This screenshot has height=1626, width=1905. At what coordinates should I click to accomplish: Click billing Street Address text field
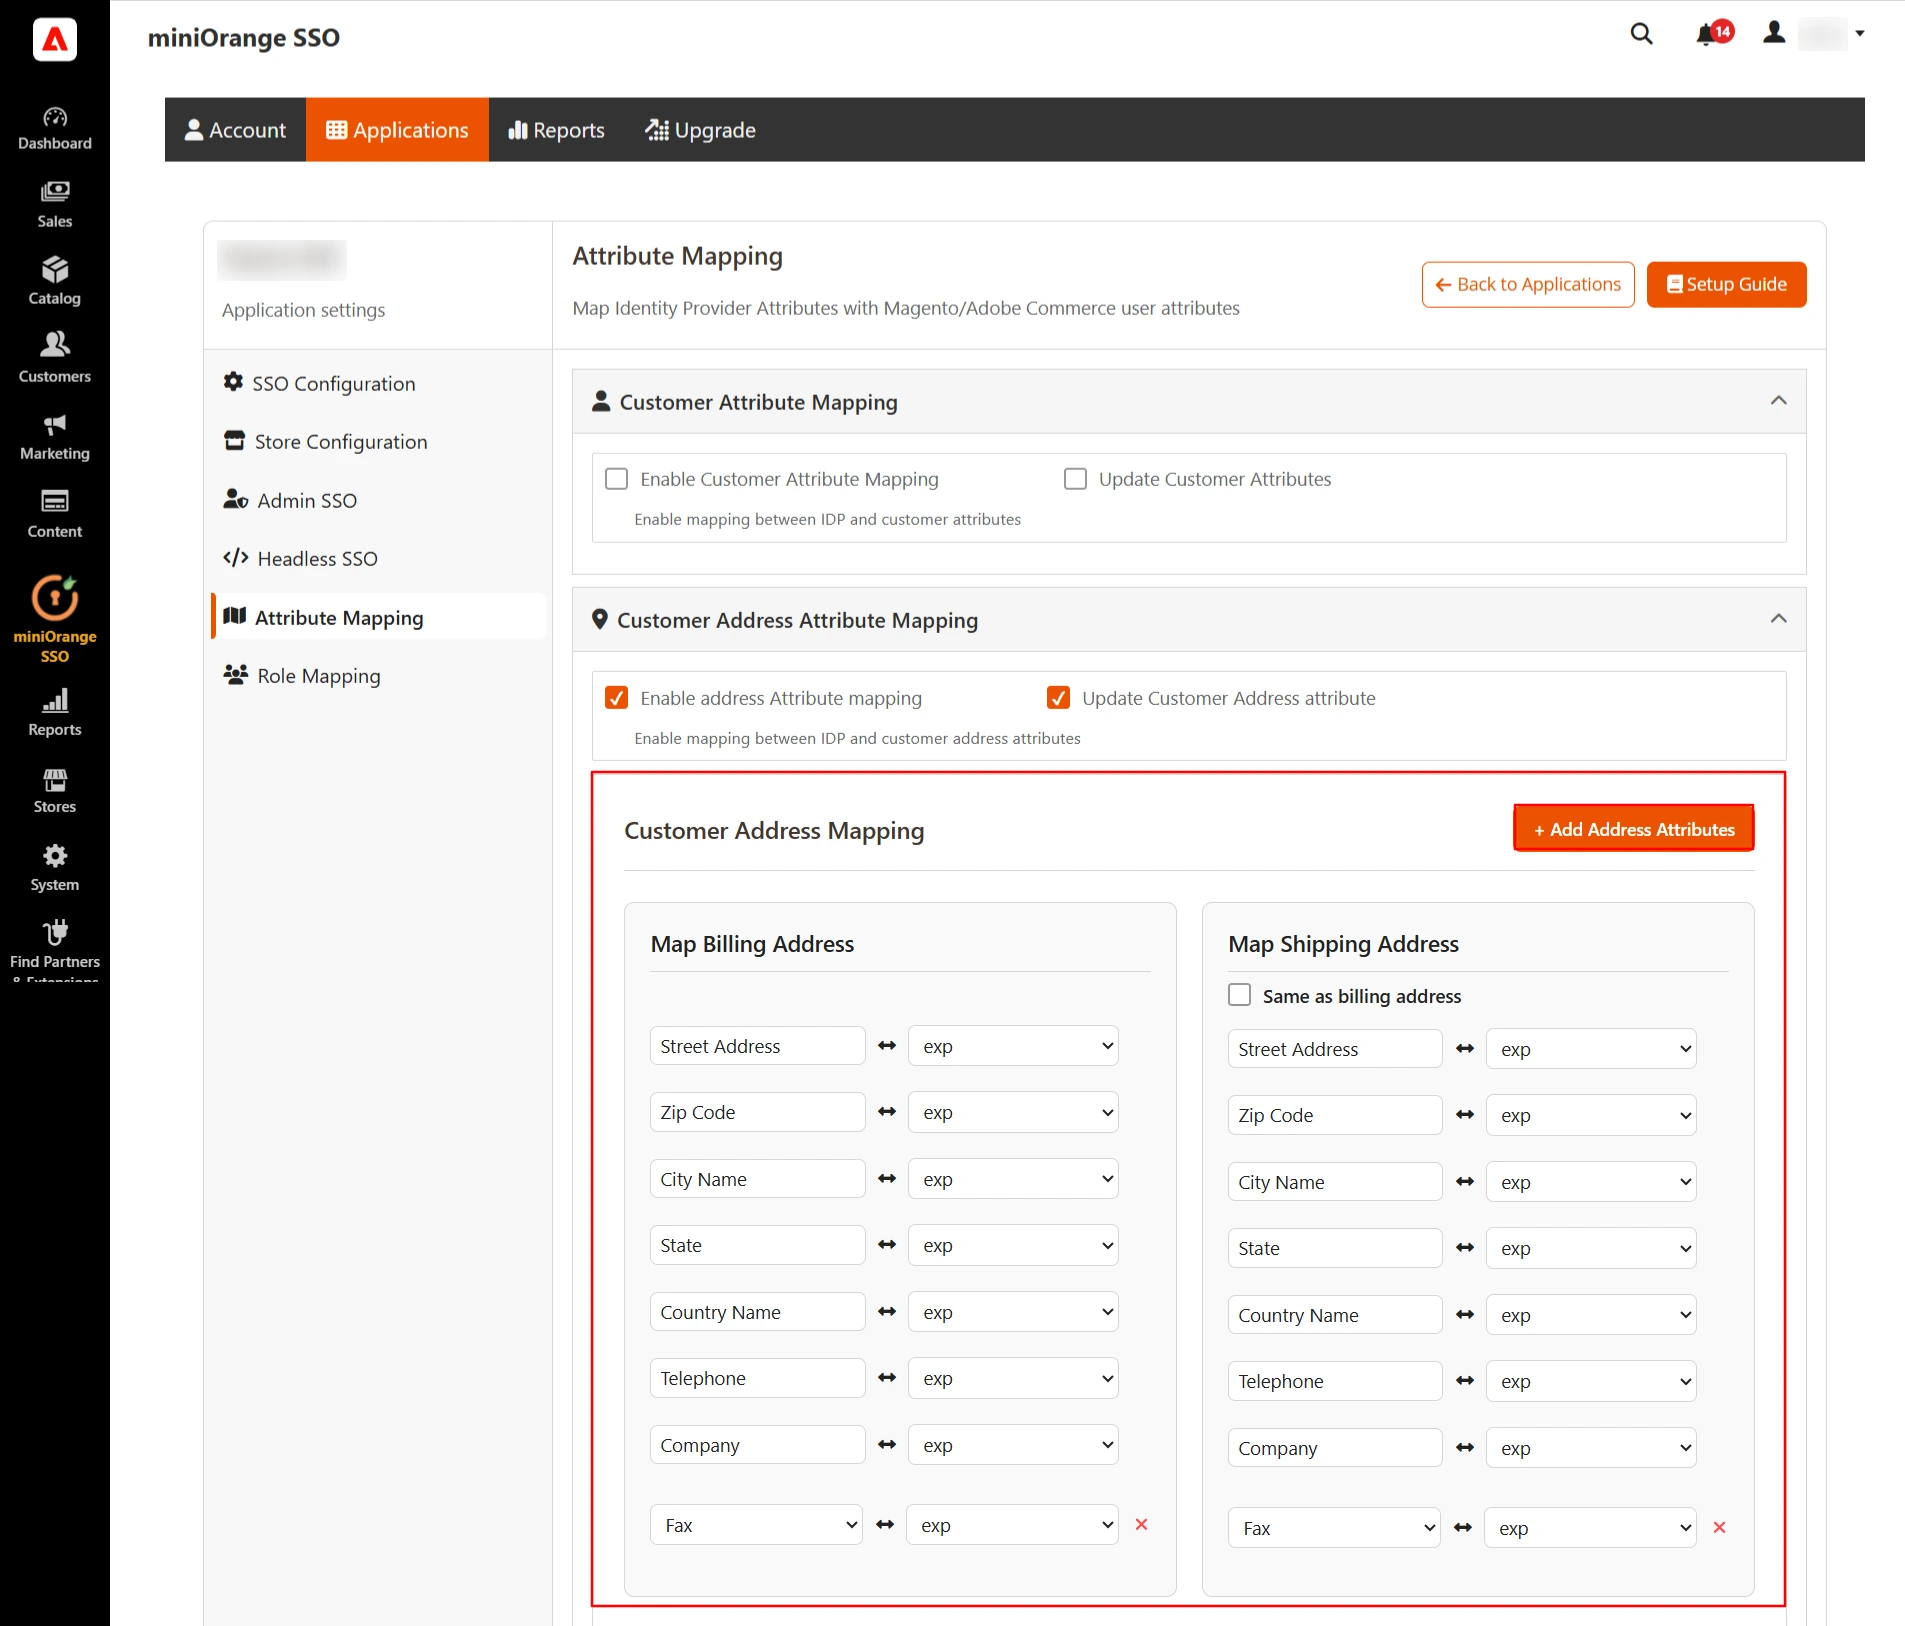[757, 1046]
